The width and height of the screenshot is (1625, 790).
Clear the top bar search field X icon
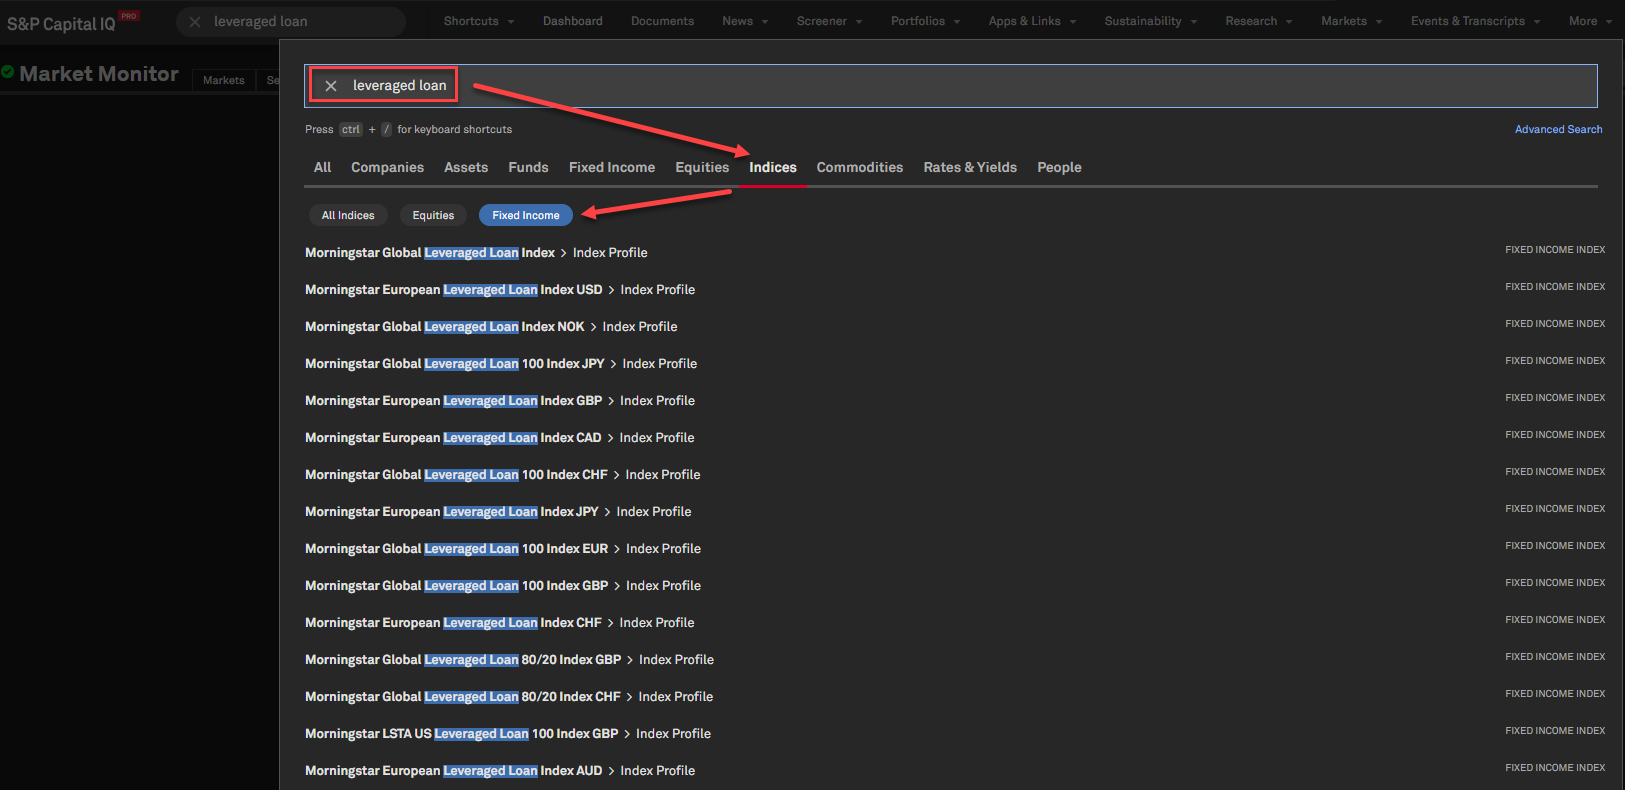pos(195,22)
